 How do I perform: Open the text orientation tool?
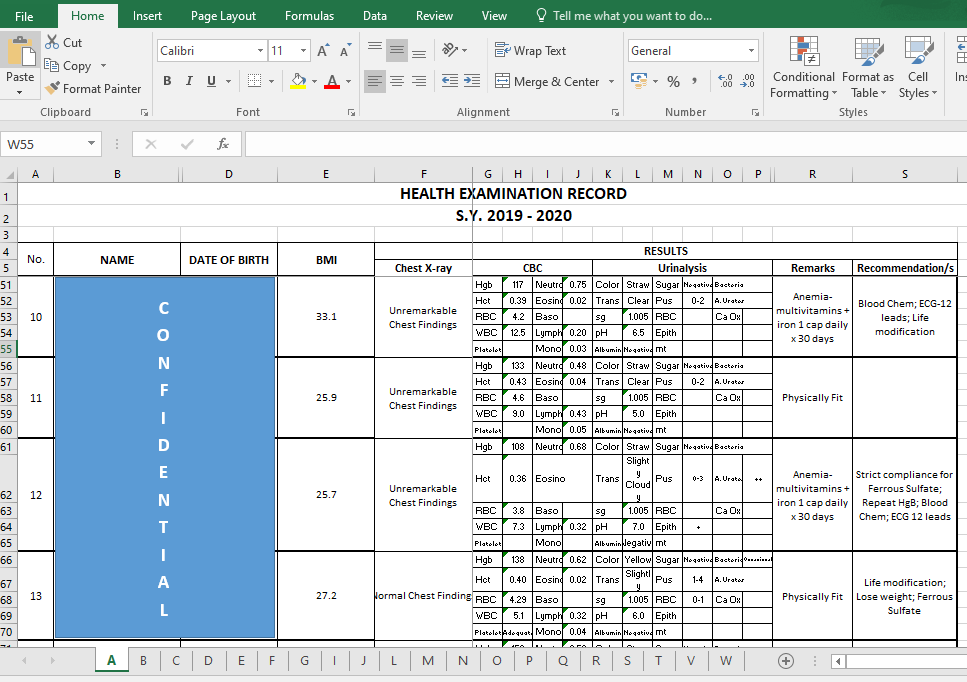[x=455, y=51]
